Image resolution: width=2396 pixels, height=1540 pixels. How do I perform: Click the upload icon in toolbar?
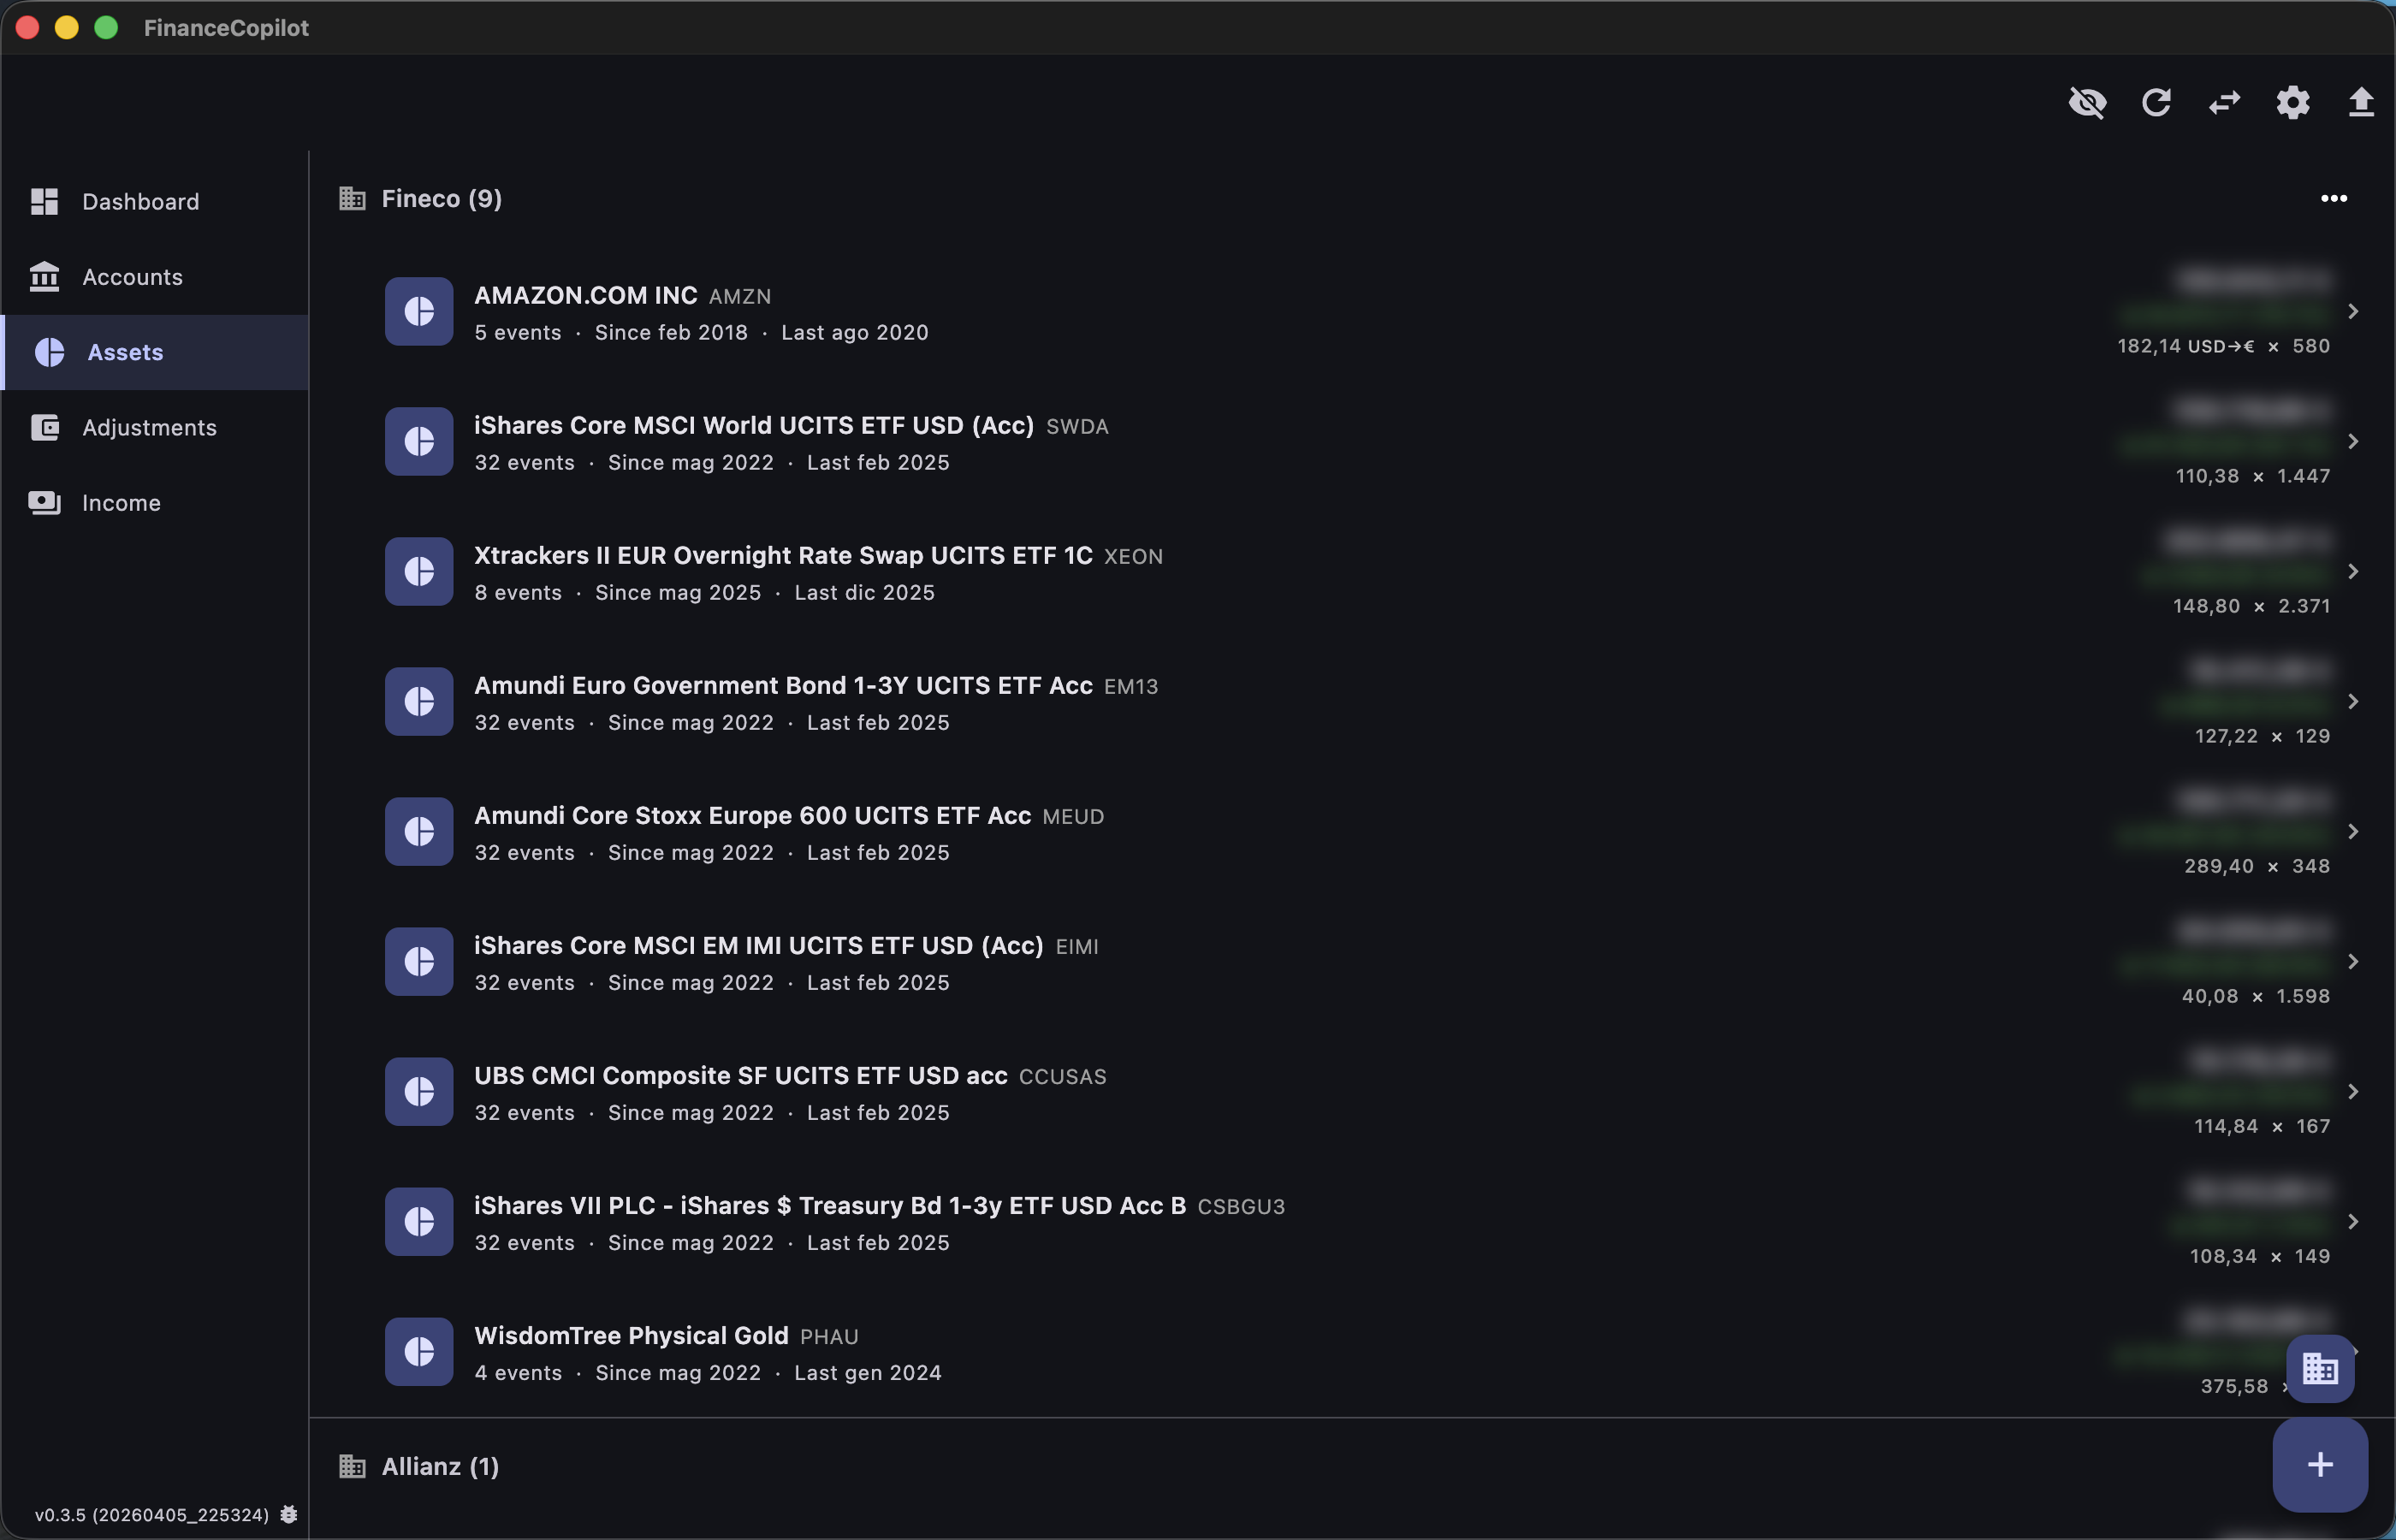coord(2361,102)
